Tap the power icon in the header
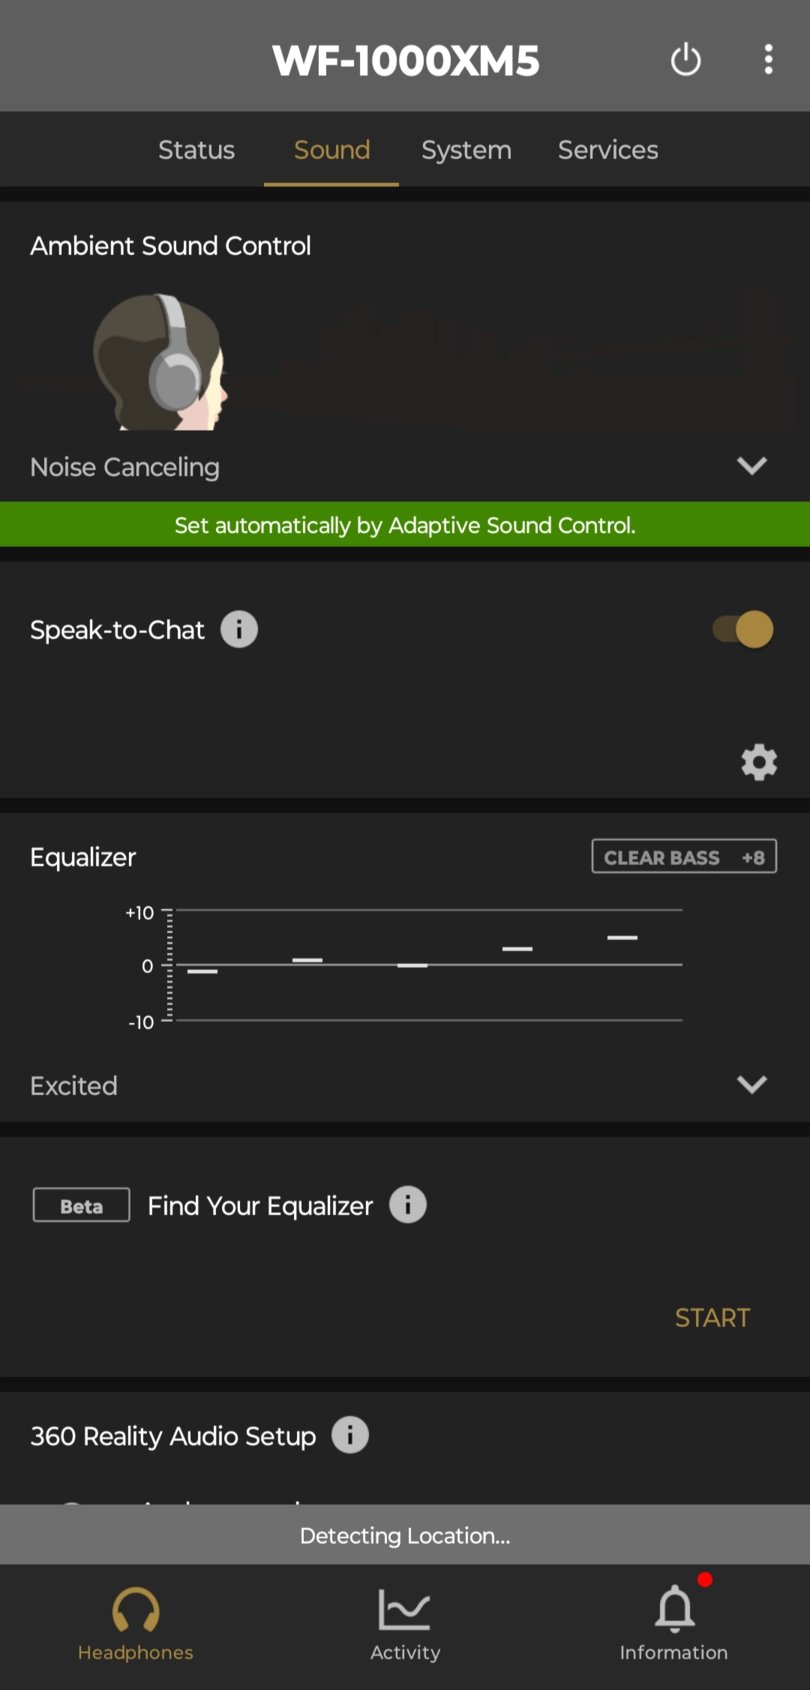Image resolution: width=810 pixels, height=1690 pixels. coord(685,60)
